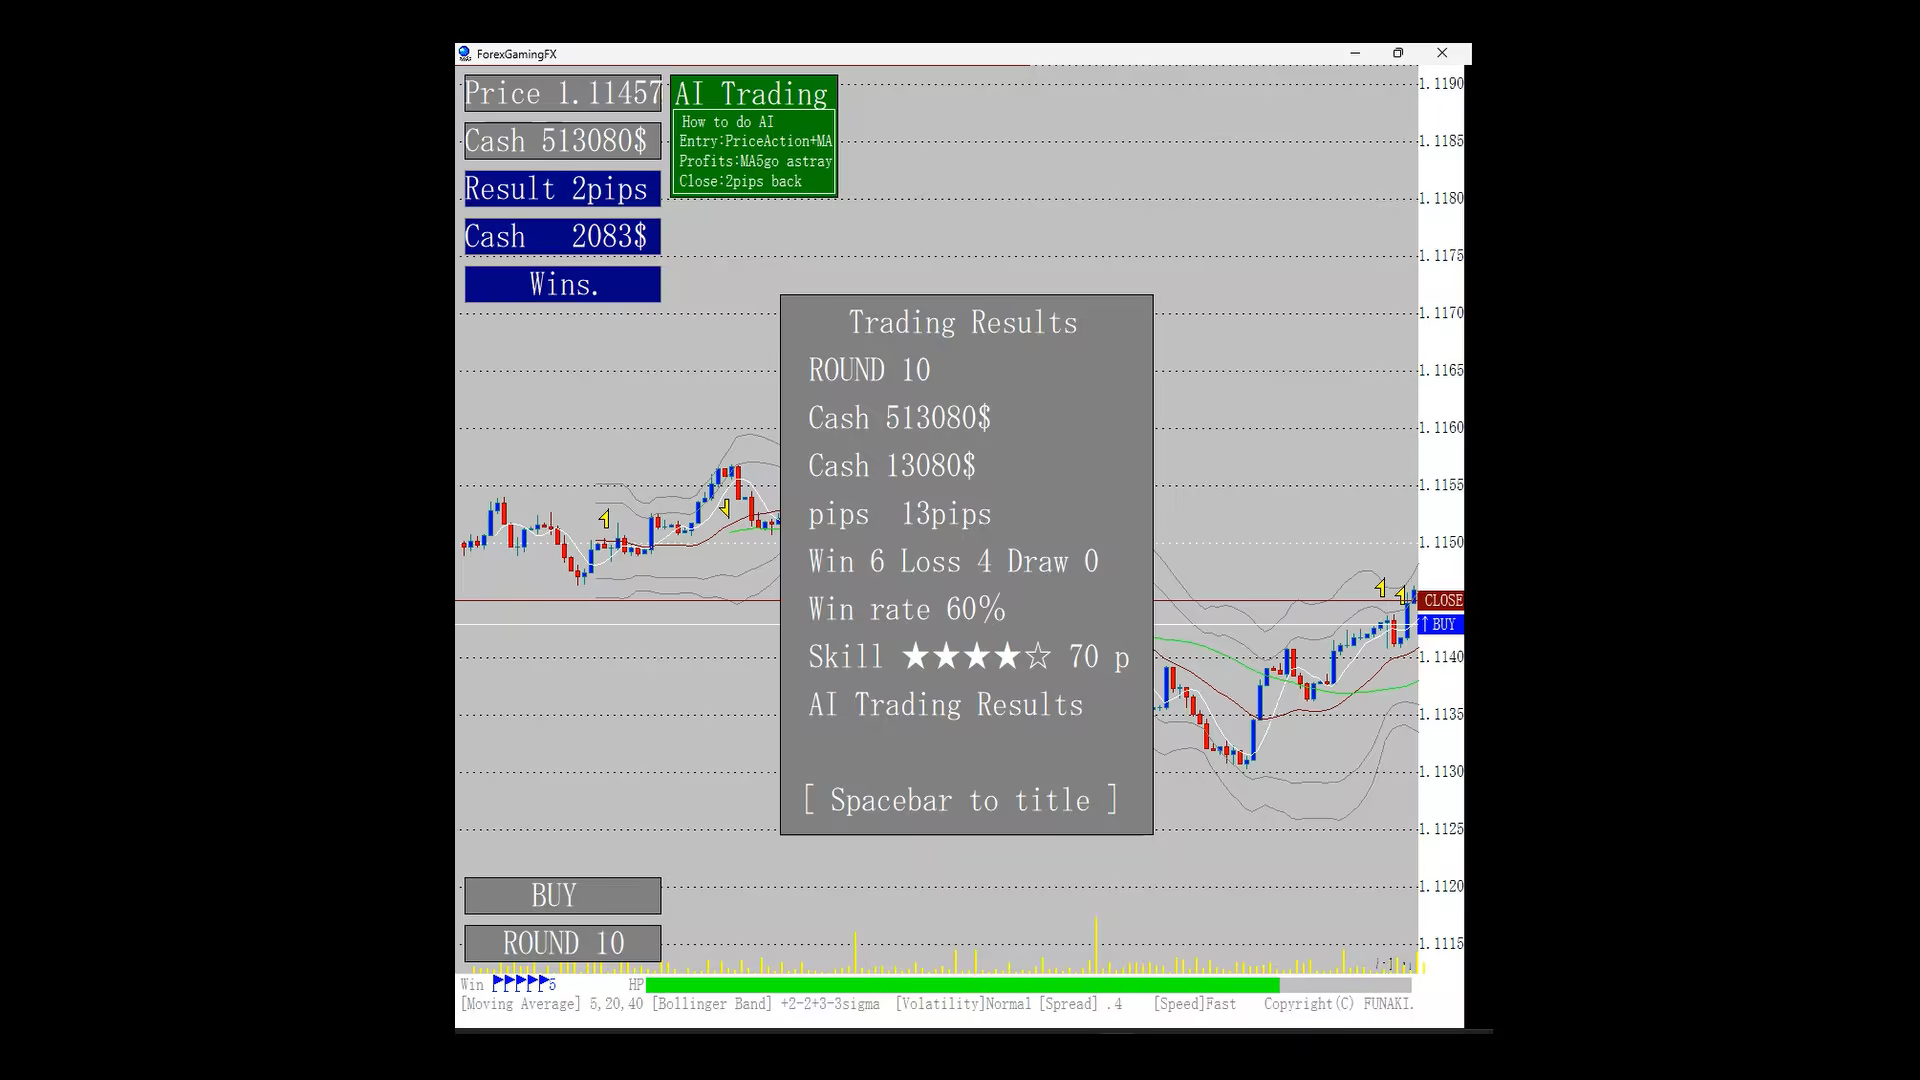Image resolution: width=1920 pixels, height=1080 pixels.
Task: Click the ROUND 10 button
Action: tap(562, 943)
